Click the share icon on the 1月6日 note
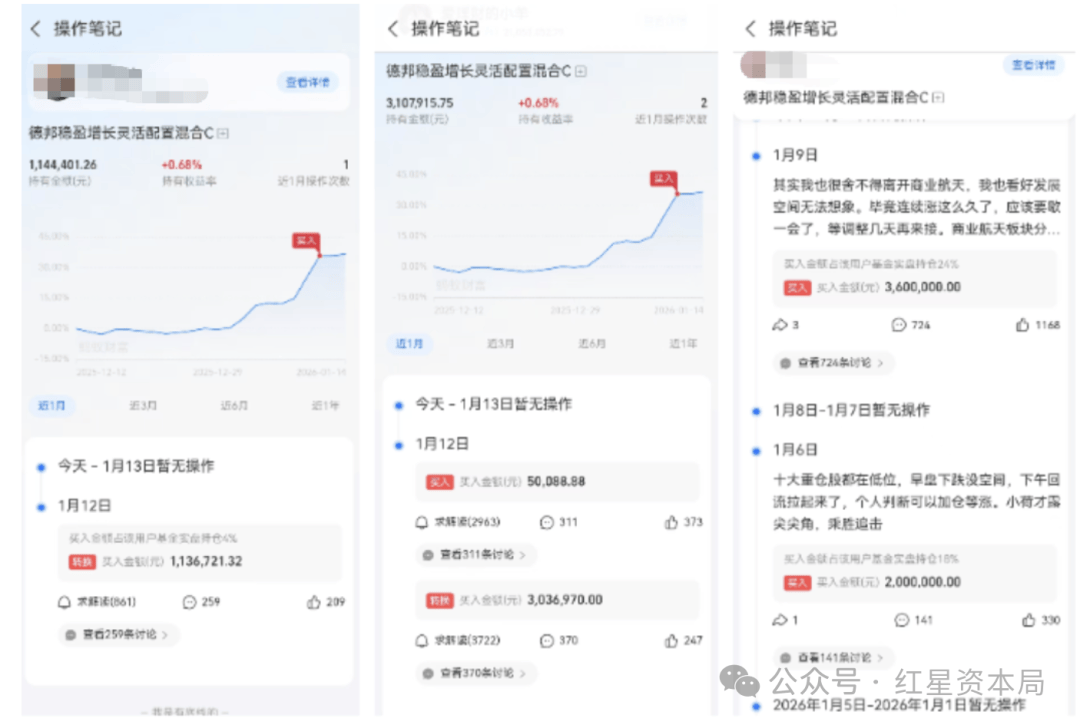 coord(780,620)
